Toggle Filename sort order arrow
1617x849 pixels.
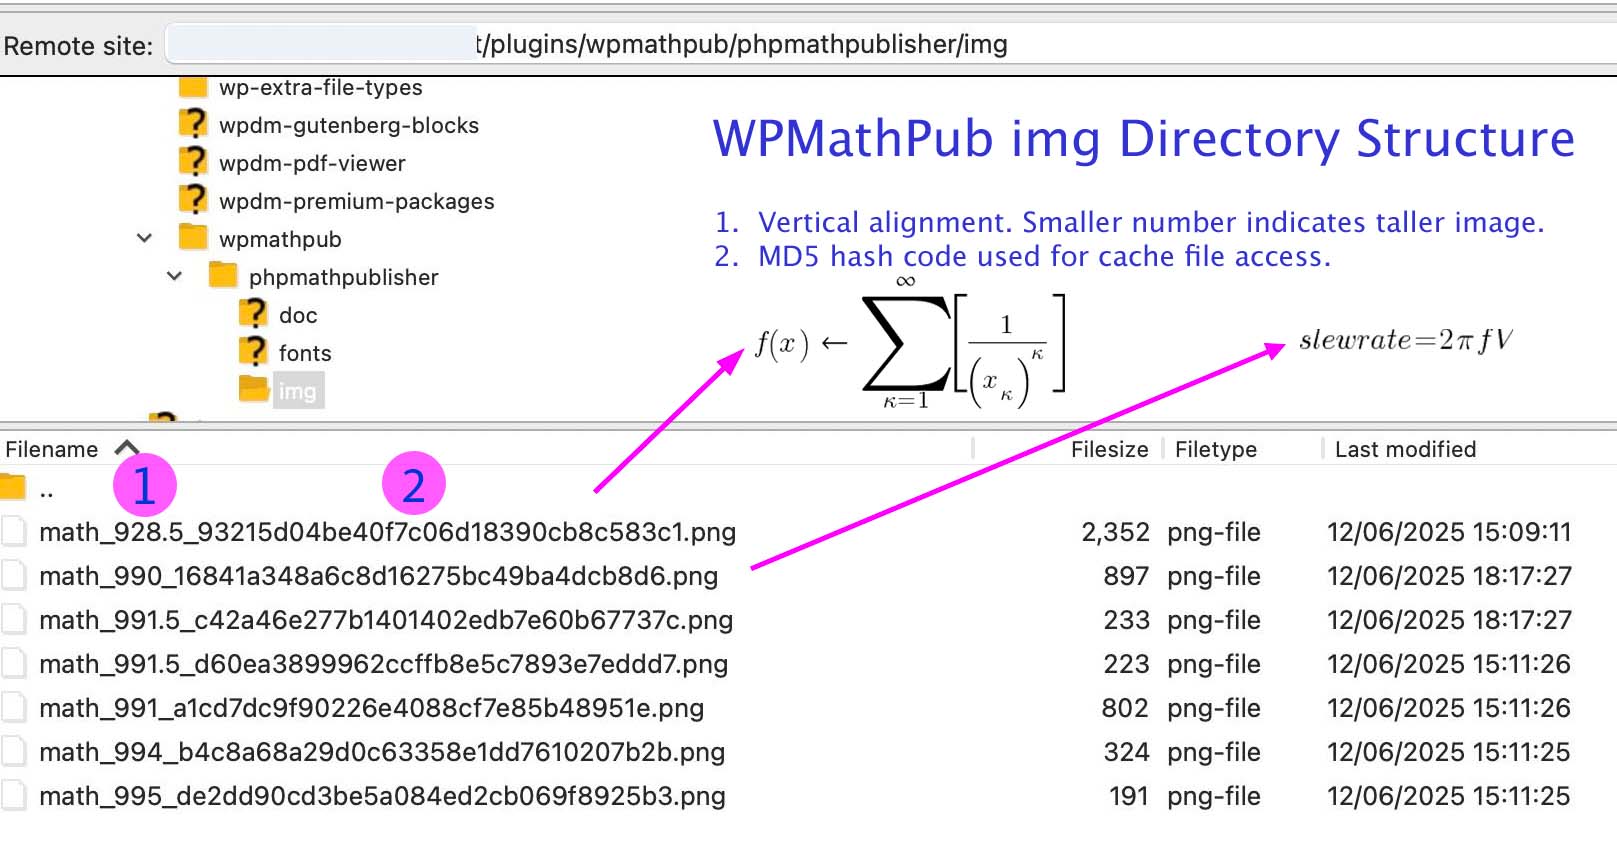[x=127, y=448]
